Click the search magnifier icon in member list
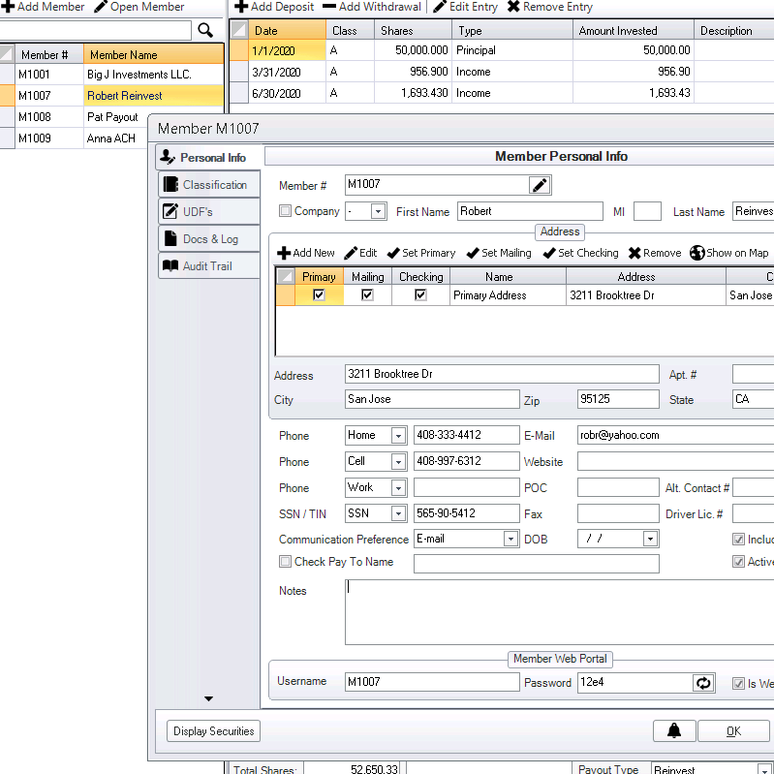The width and height of the screenshot is (774, 774). click(206, 31)
